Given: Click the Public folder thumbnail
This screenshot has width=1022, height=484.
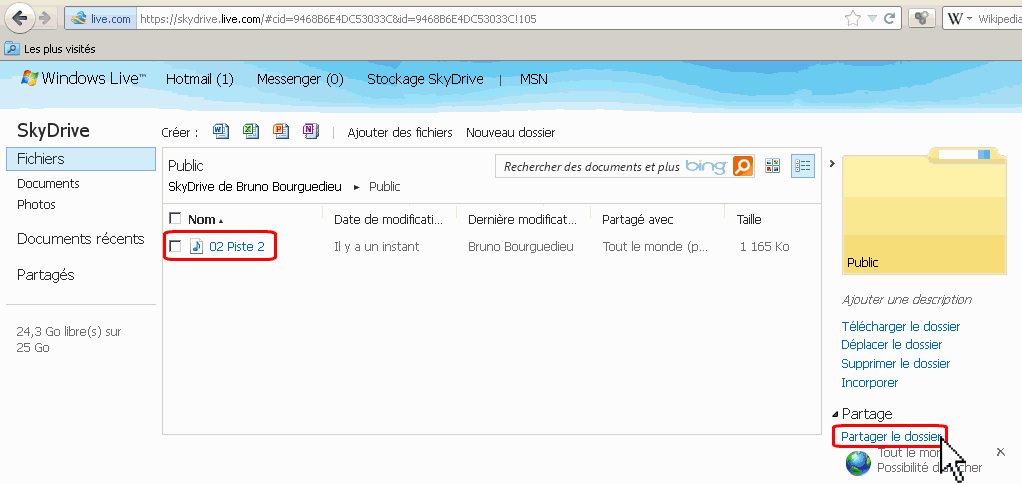Looking at the screenshot, I should 926,210.
